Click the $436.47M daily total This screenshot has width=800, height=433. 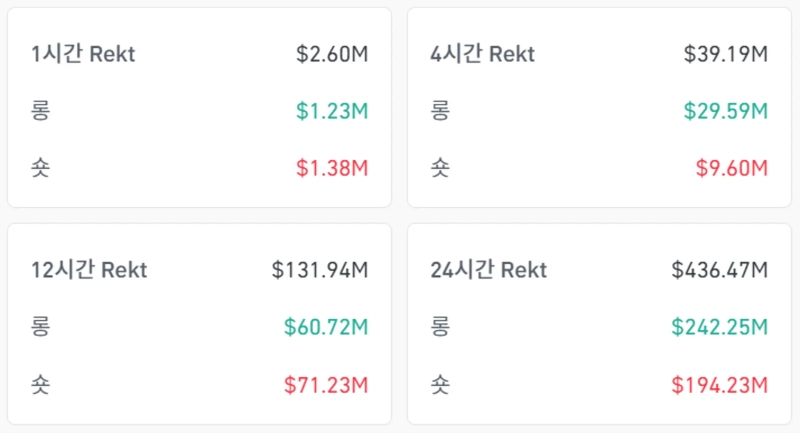[720, 270]
